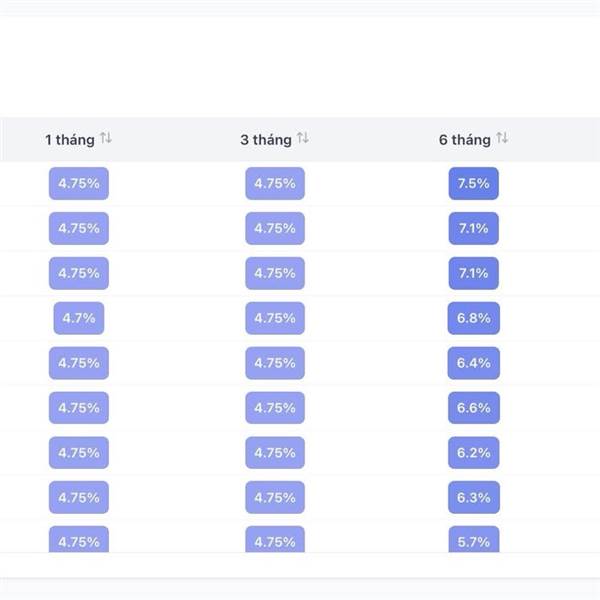
Task: Click the bottom 4.75% badge under 1 tháng
Action: (79, 540)
